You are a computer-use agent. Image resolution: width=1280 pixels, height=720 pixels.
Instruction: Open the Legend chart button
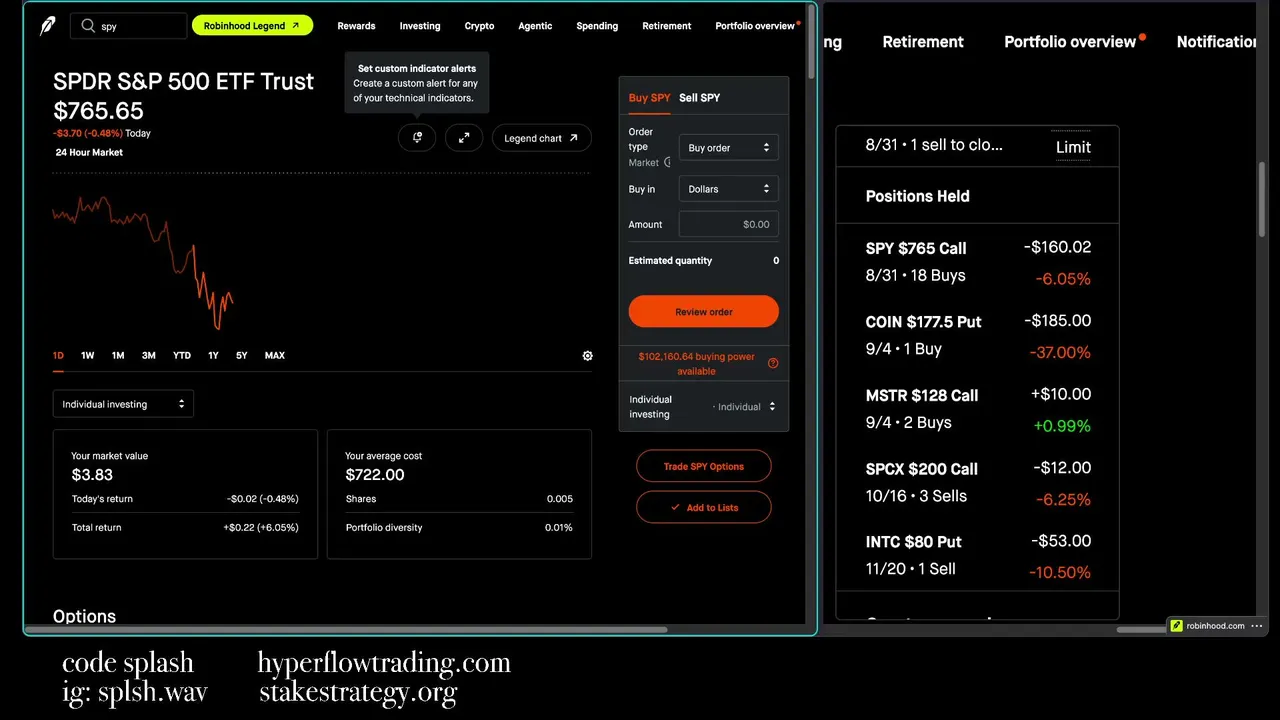coord(541,138)
